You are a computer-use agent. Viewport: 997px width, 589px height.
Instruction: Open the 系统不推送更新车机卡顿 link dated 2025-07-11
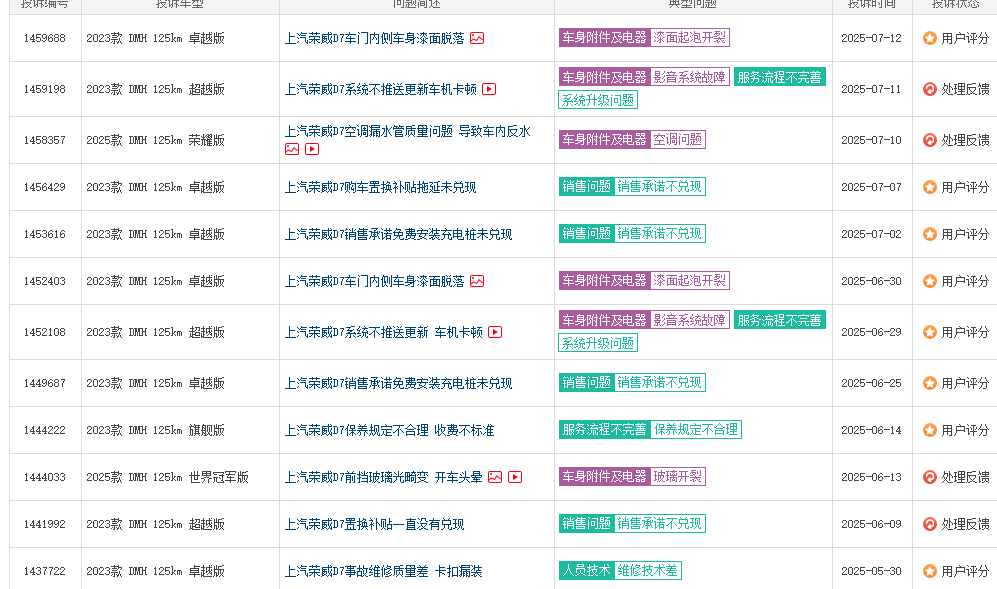[380, 89]
